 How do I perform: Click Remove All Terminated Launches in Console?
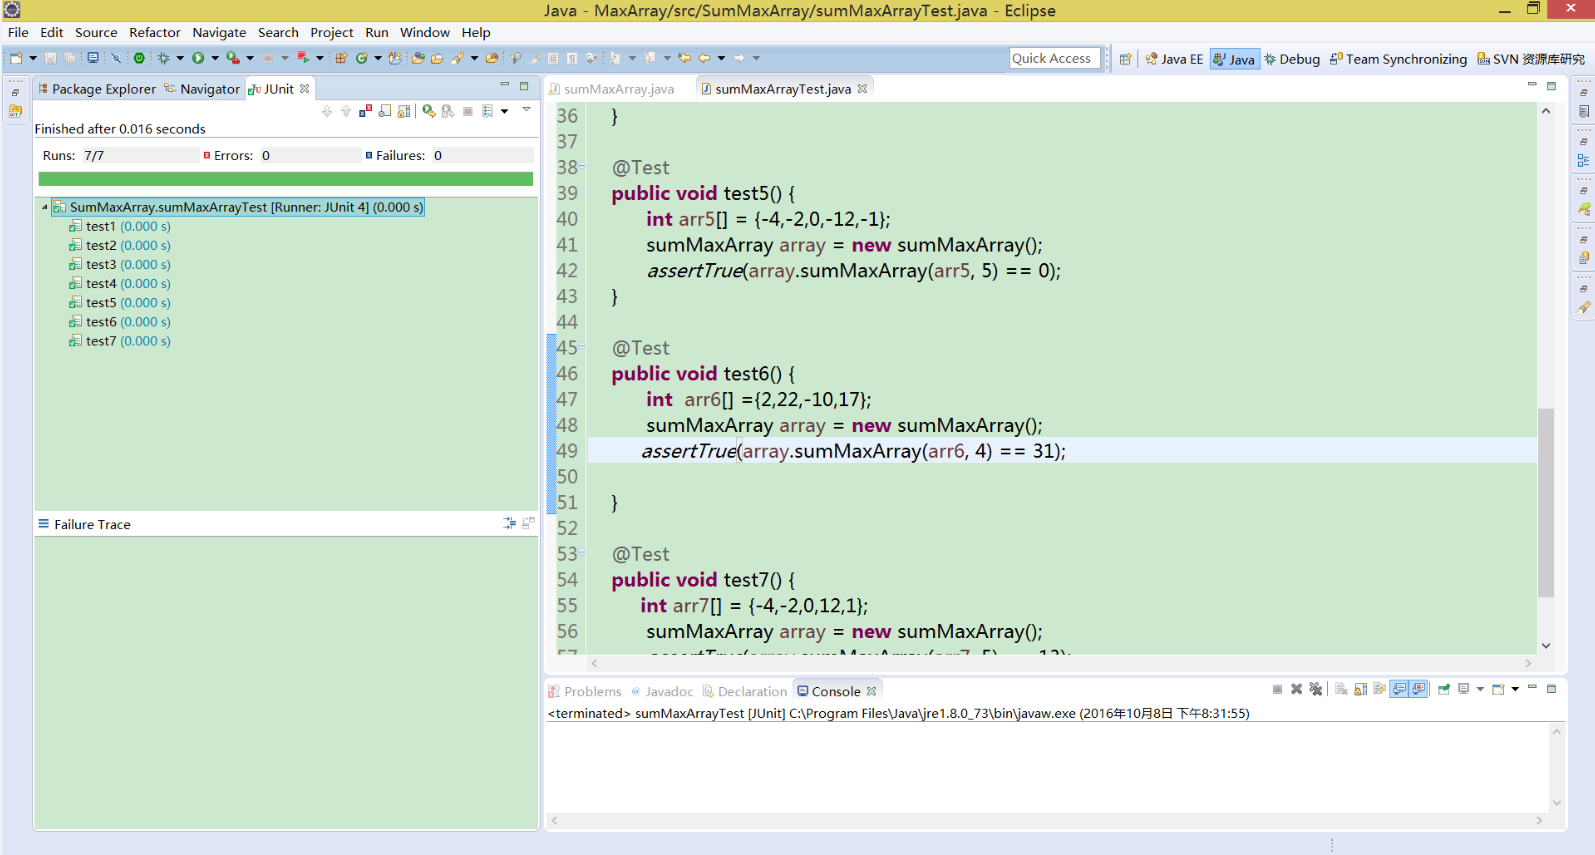1315,689
